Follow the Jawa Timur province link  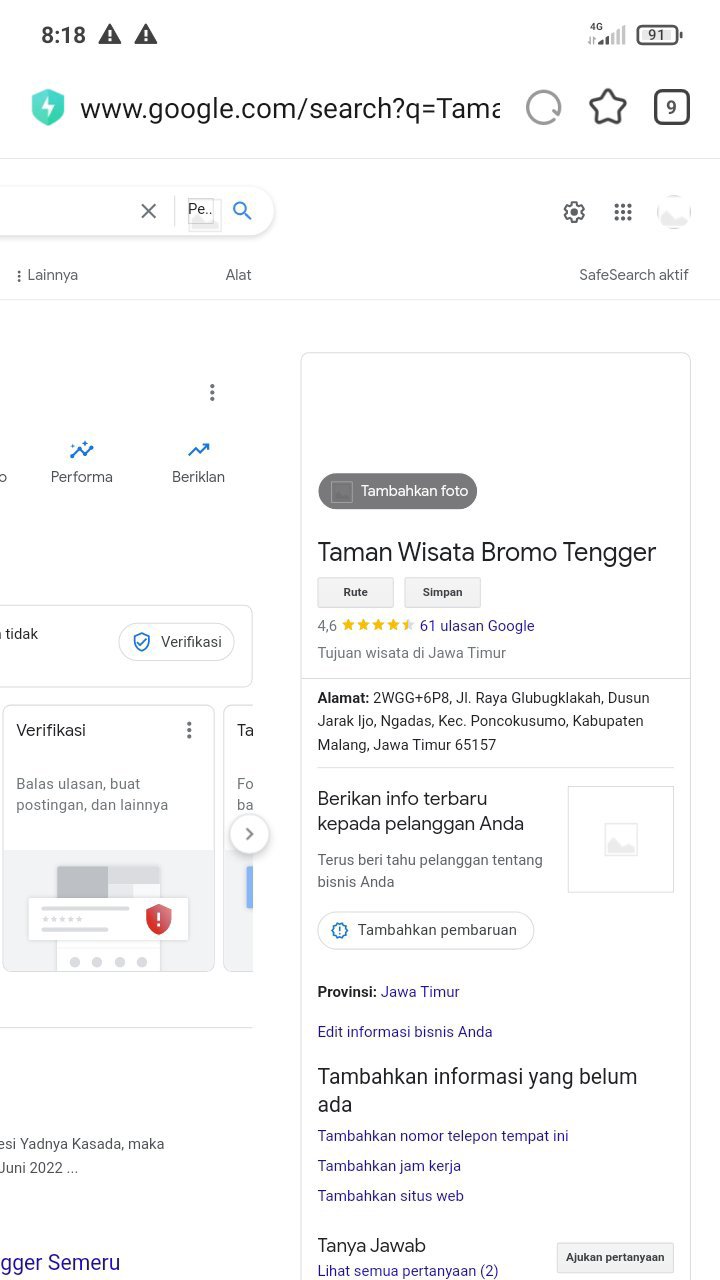pyautogui.click(x=420, y=992)
